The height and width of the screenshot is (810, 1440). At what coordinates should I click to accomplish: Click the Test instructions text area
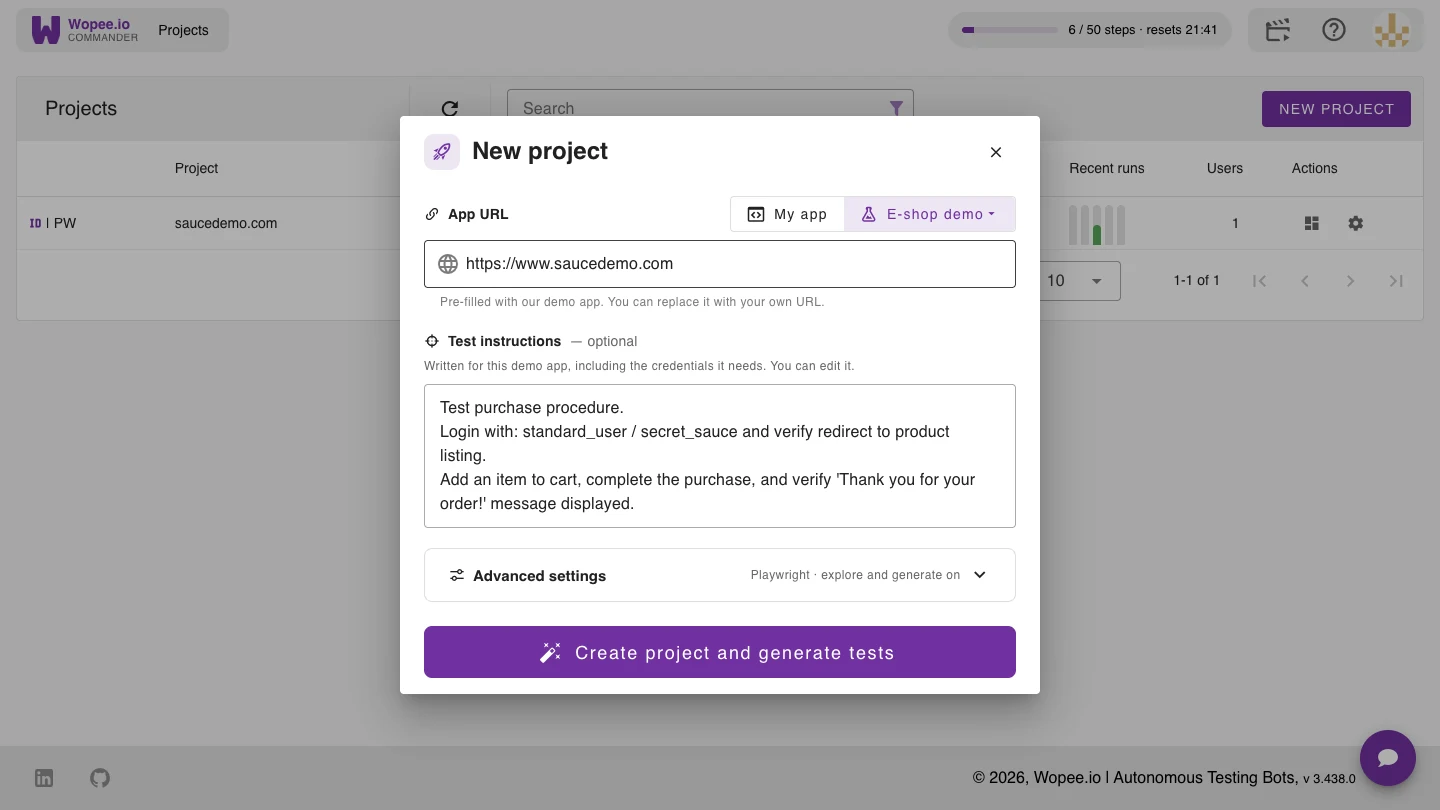coord(720,456)
